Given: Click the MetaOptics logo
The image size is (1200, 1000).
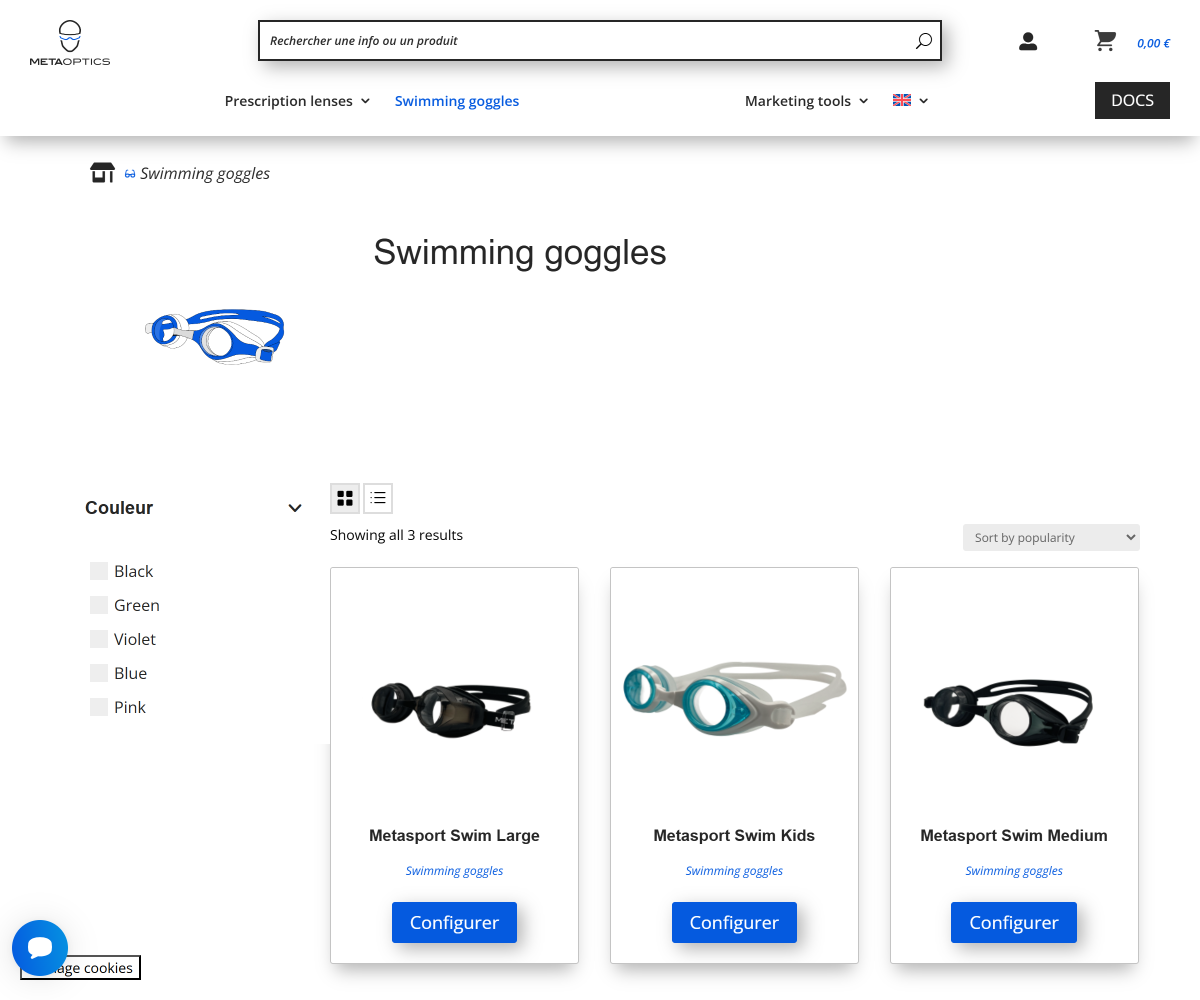Looking at the screenshot, I should click(70, 43).
